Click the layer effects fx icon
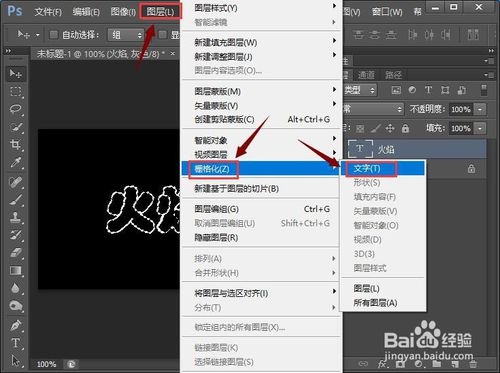The image size is (500, 373). pyautogui.click(x=383, y=364)
